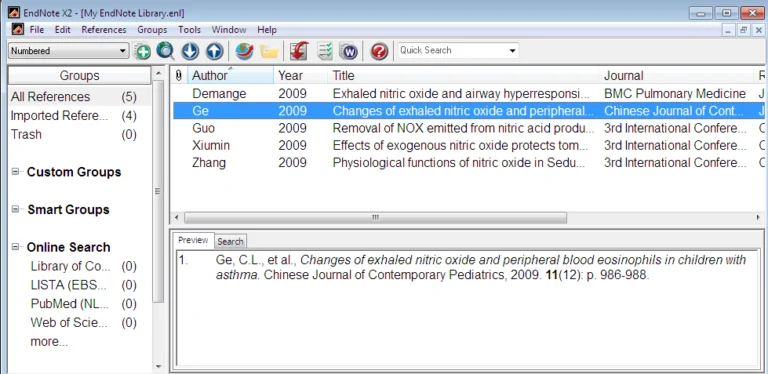Open the Tools menu
The height and width of the screenshot is (374, 768).
pos(190,30)
